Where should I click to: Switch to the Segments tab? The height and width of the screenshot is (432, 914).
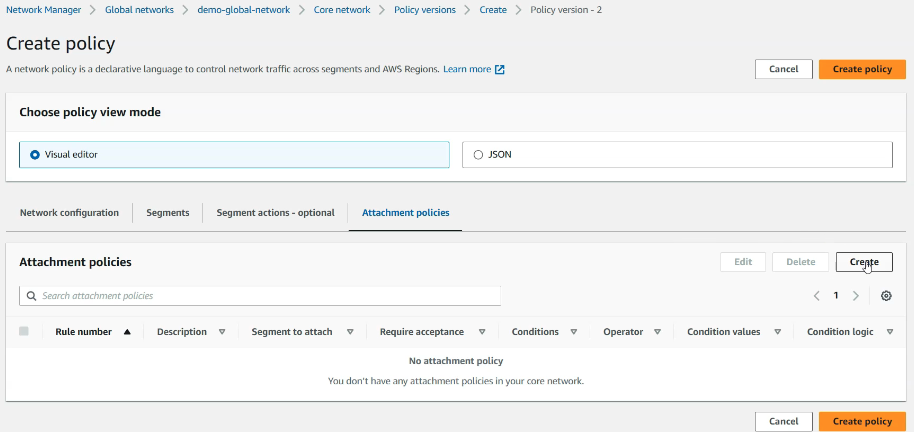click(x=168, y=213)
